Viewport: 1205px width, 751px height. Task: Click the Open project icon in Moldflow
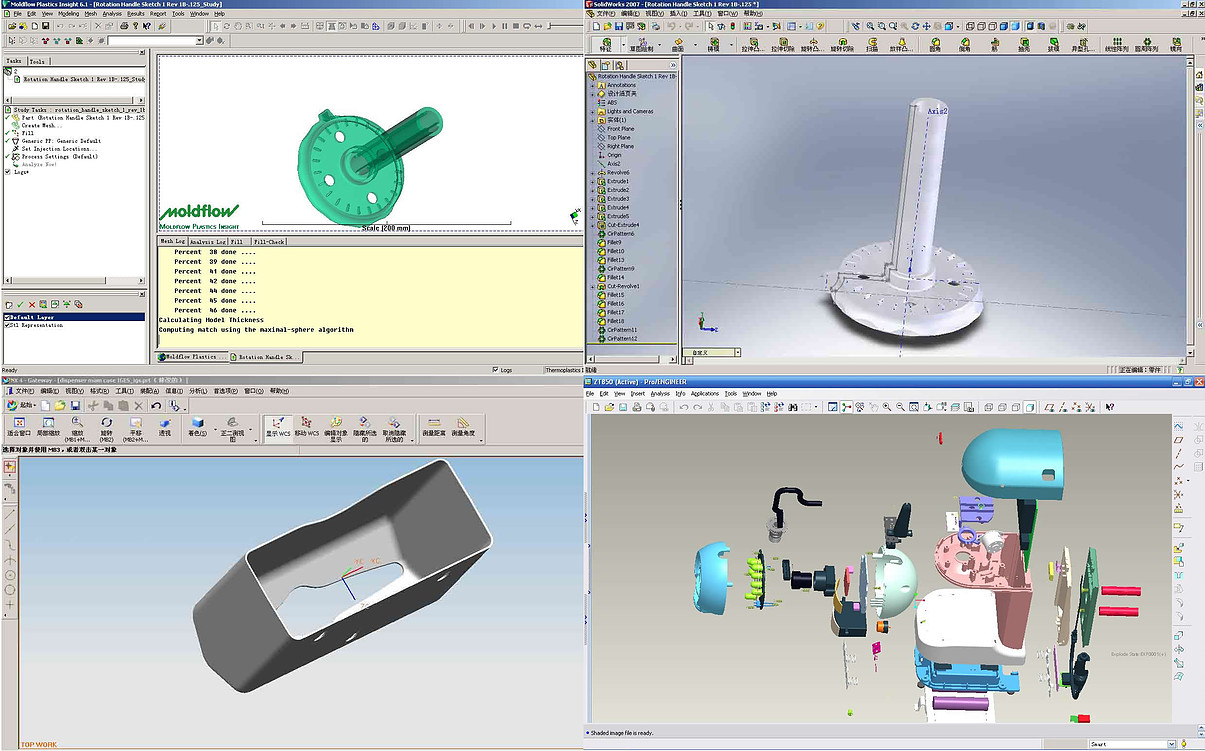pyautogui.click(x=12, y=26)
